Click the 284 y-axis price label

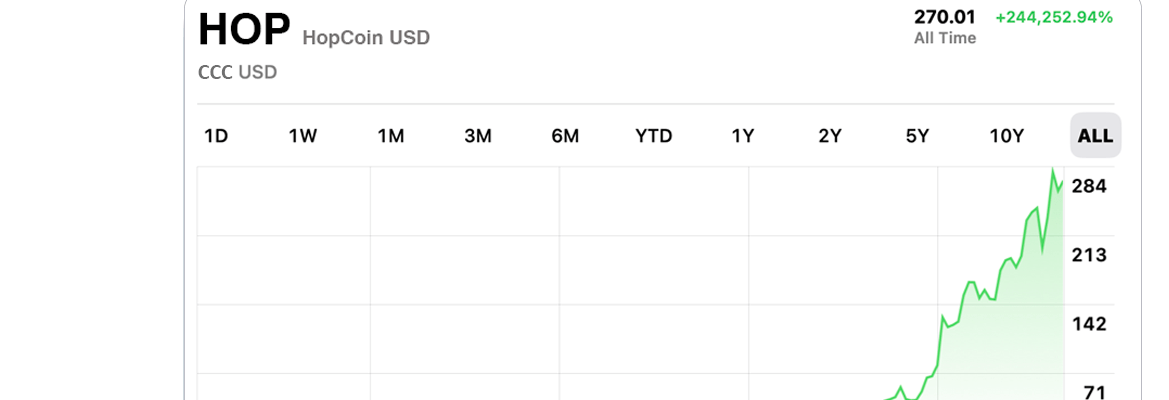(1089, 186)
